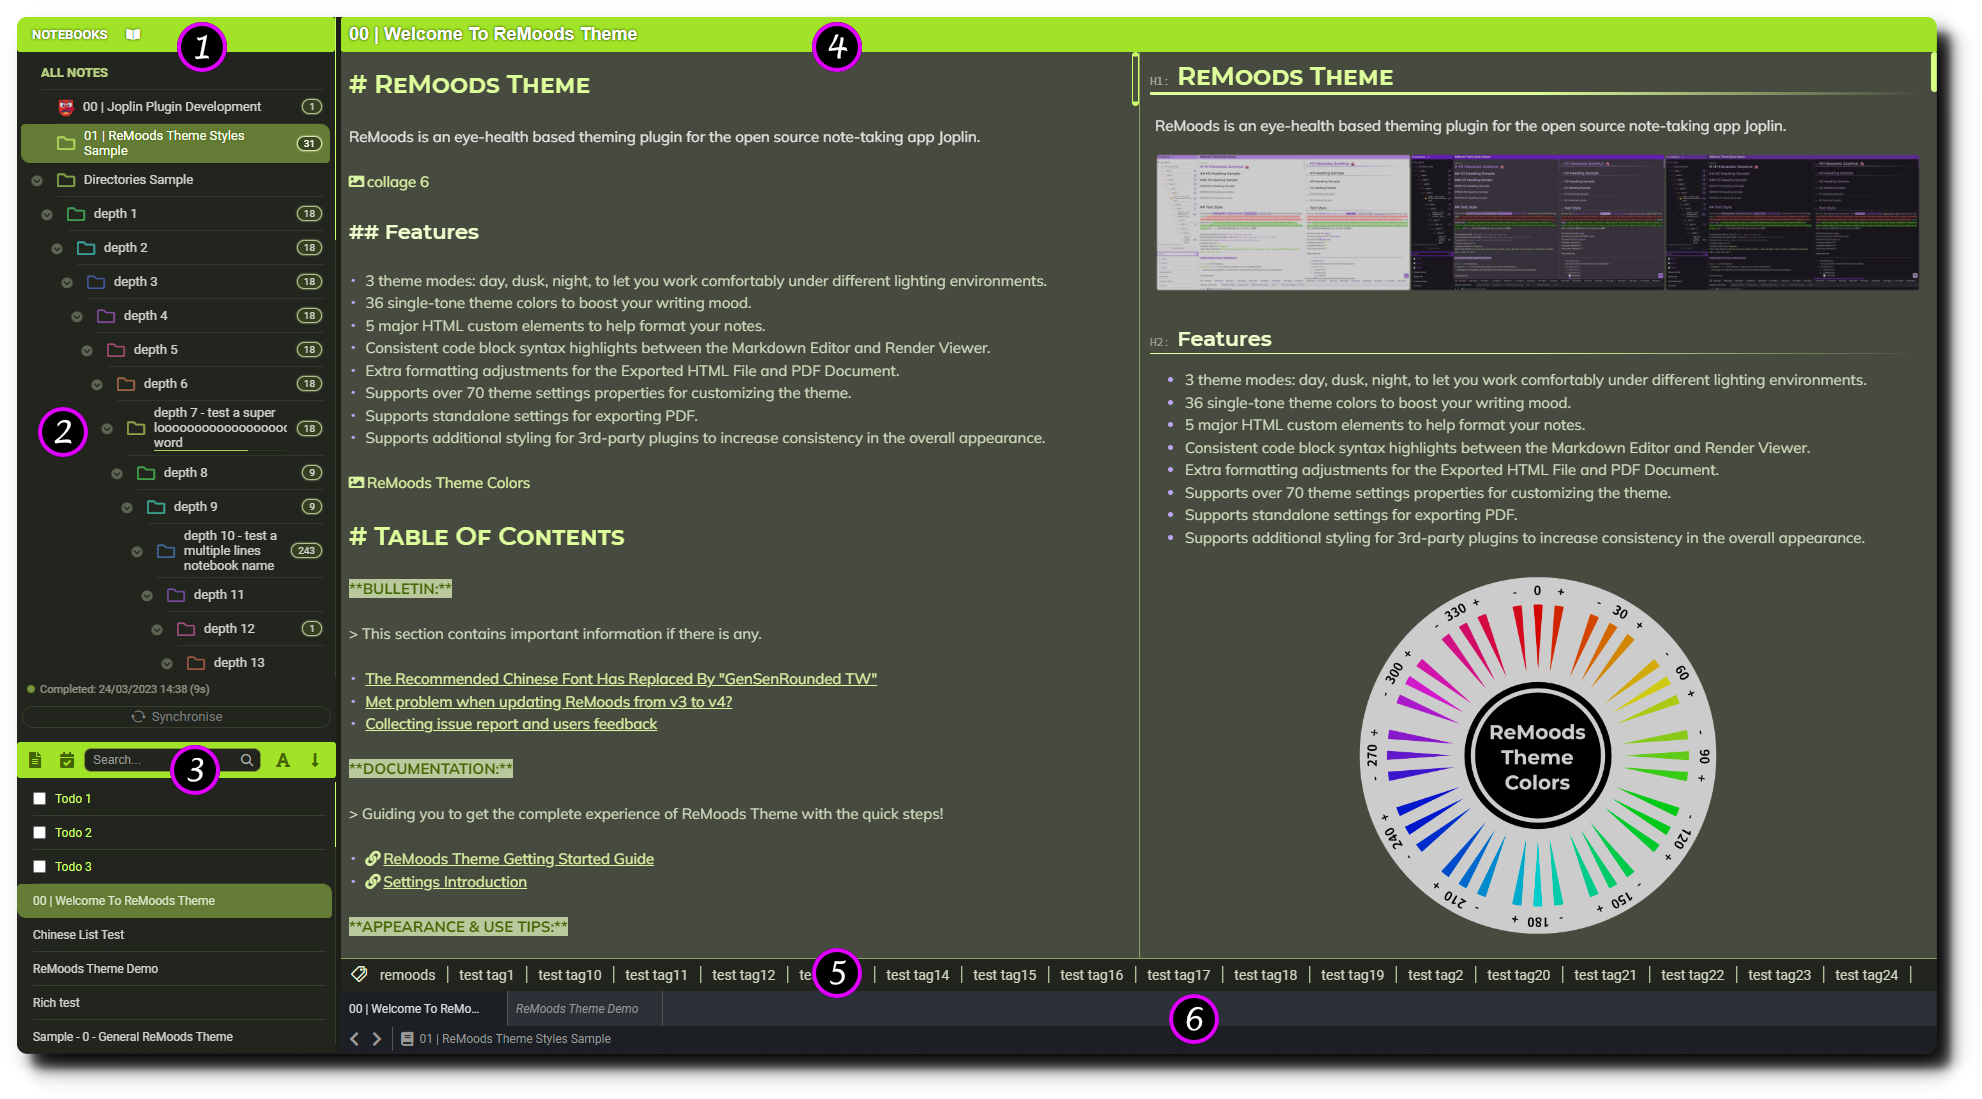This screenshot has width=1982, height=1099.
Task: Click the sort field 'A' icon
Action: pyautogui.click(x=283, y=760)
